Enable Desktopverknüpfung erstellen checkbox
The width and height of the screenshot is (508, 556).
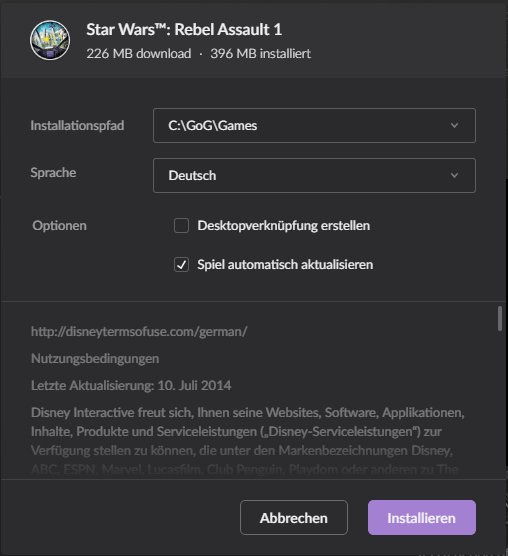[182, 226]
